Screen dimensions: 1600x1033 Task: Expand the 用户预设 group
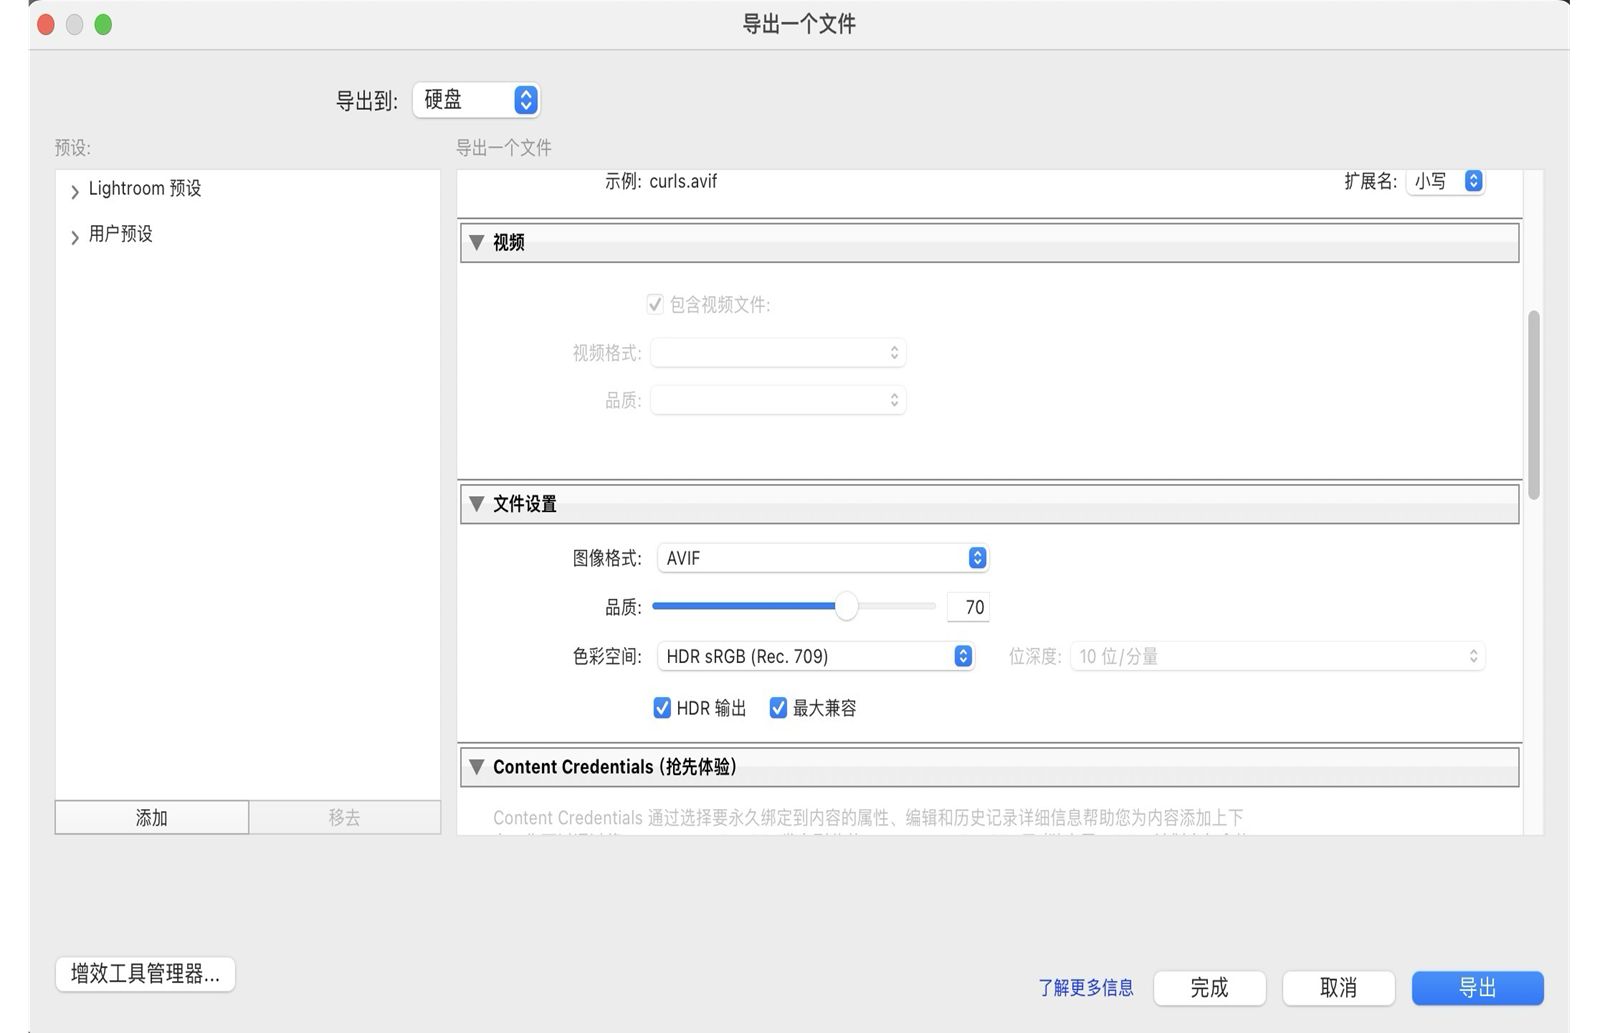pyautogui.click(x=74, y=236)
